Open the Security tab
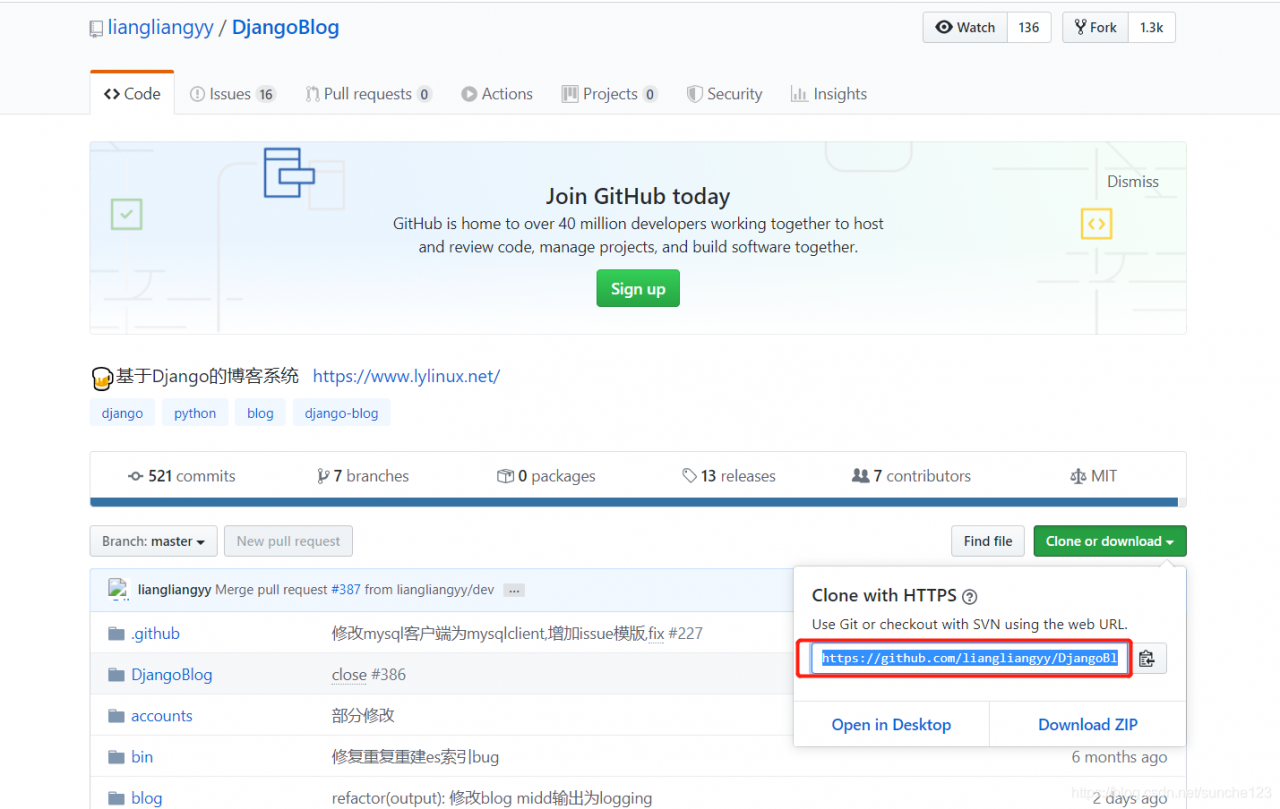The height and width of the screenshot is (809, 1280). pyautogui.click(x=724, y=94)
